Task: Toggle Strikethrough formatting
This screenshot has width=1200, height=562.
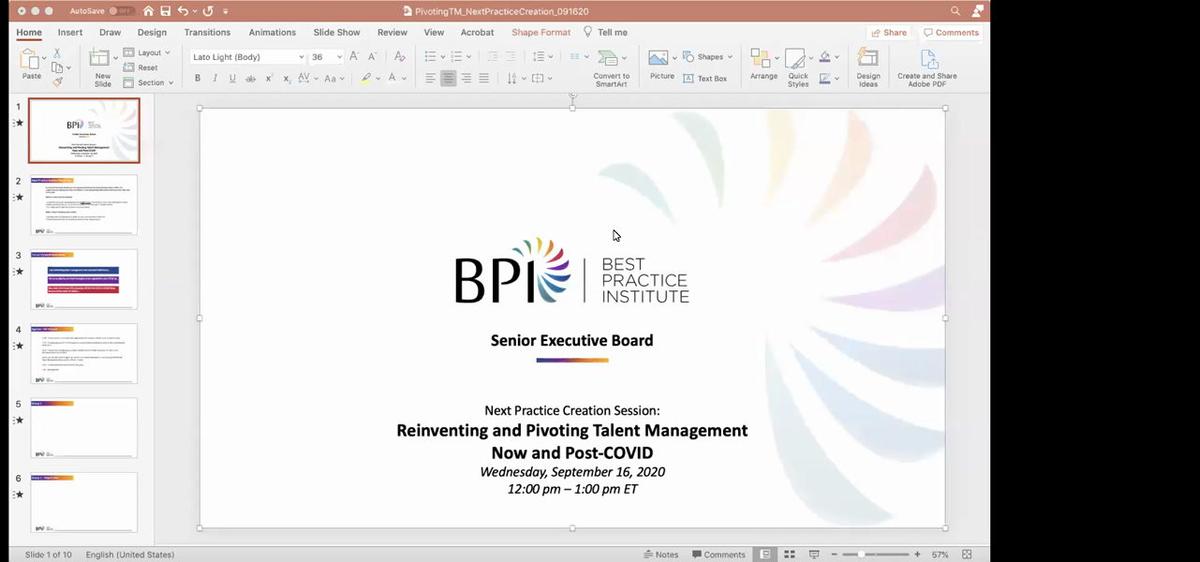Action: tap(251, 78)
